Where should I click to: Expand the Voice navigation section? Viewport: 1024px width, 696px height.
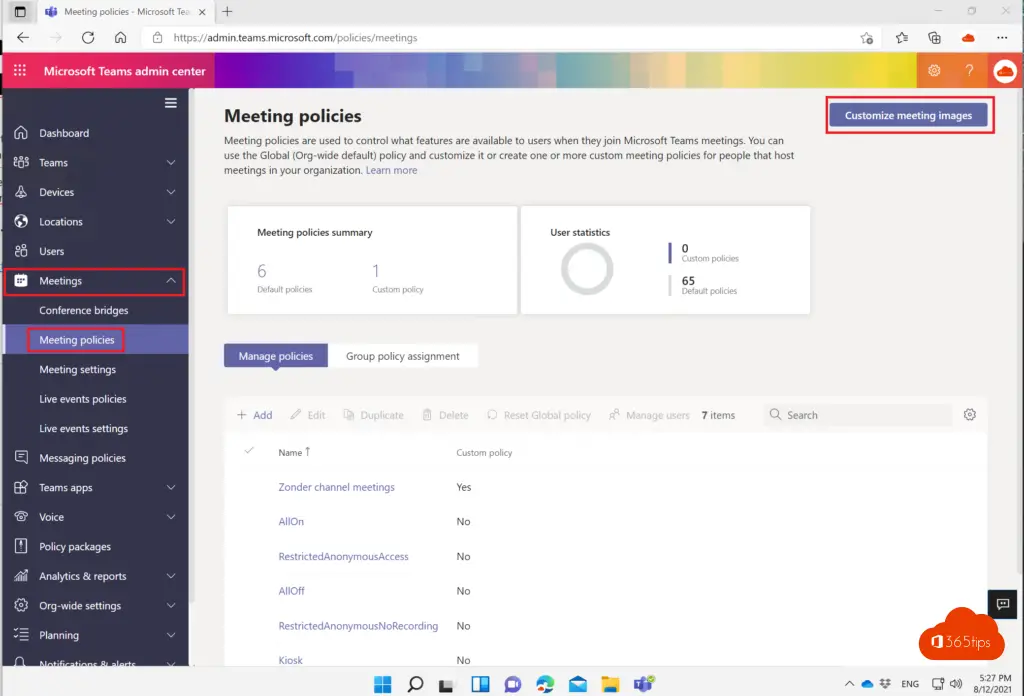tap(171, 517)
